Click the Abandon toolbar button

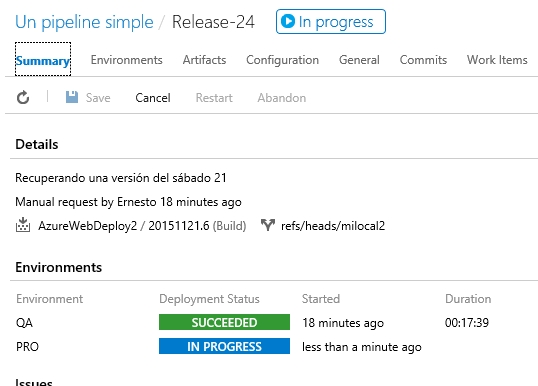pos(282,98)
